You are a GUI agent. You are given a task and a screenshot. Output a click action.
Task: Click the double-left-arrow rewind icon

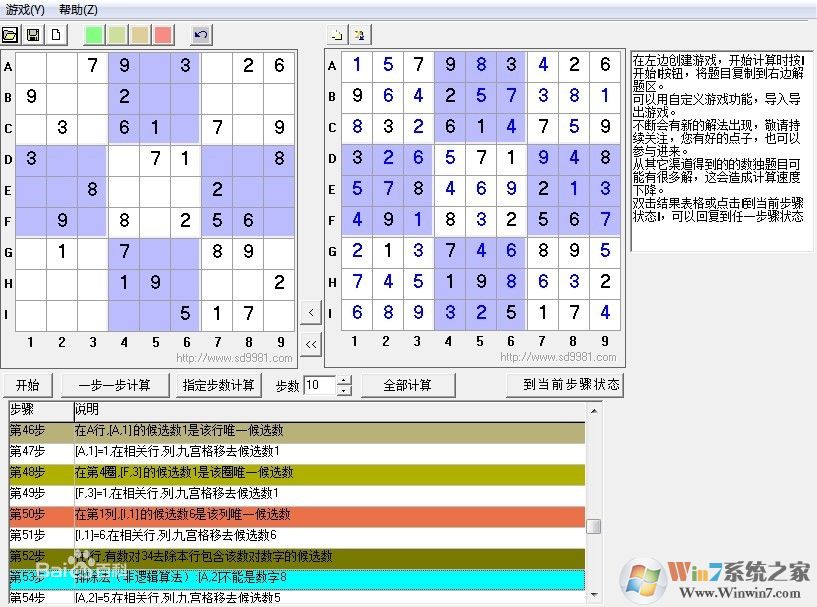coord(310,343)
